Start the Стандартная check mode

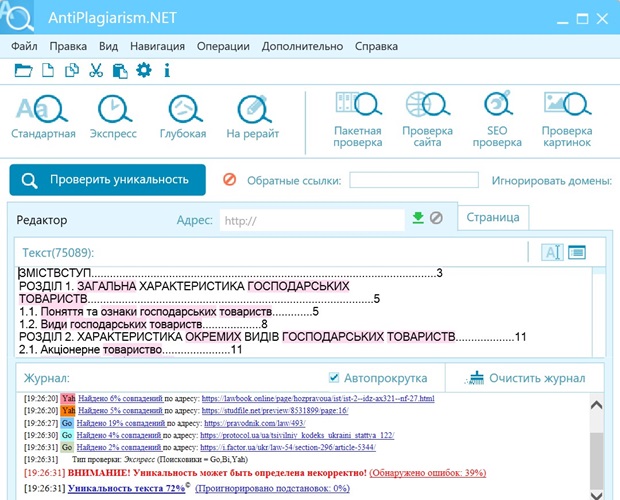43,117
